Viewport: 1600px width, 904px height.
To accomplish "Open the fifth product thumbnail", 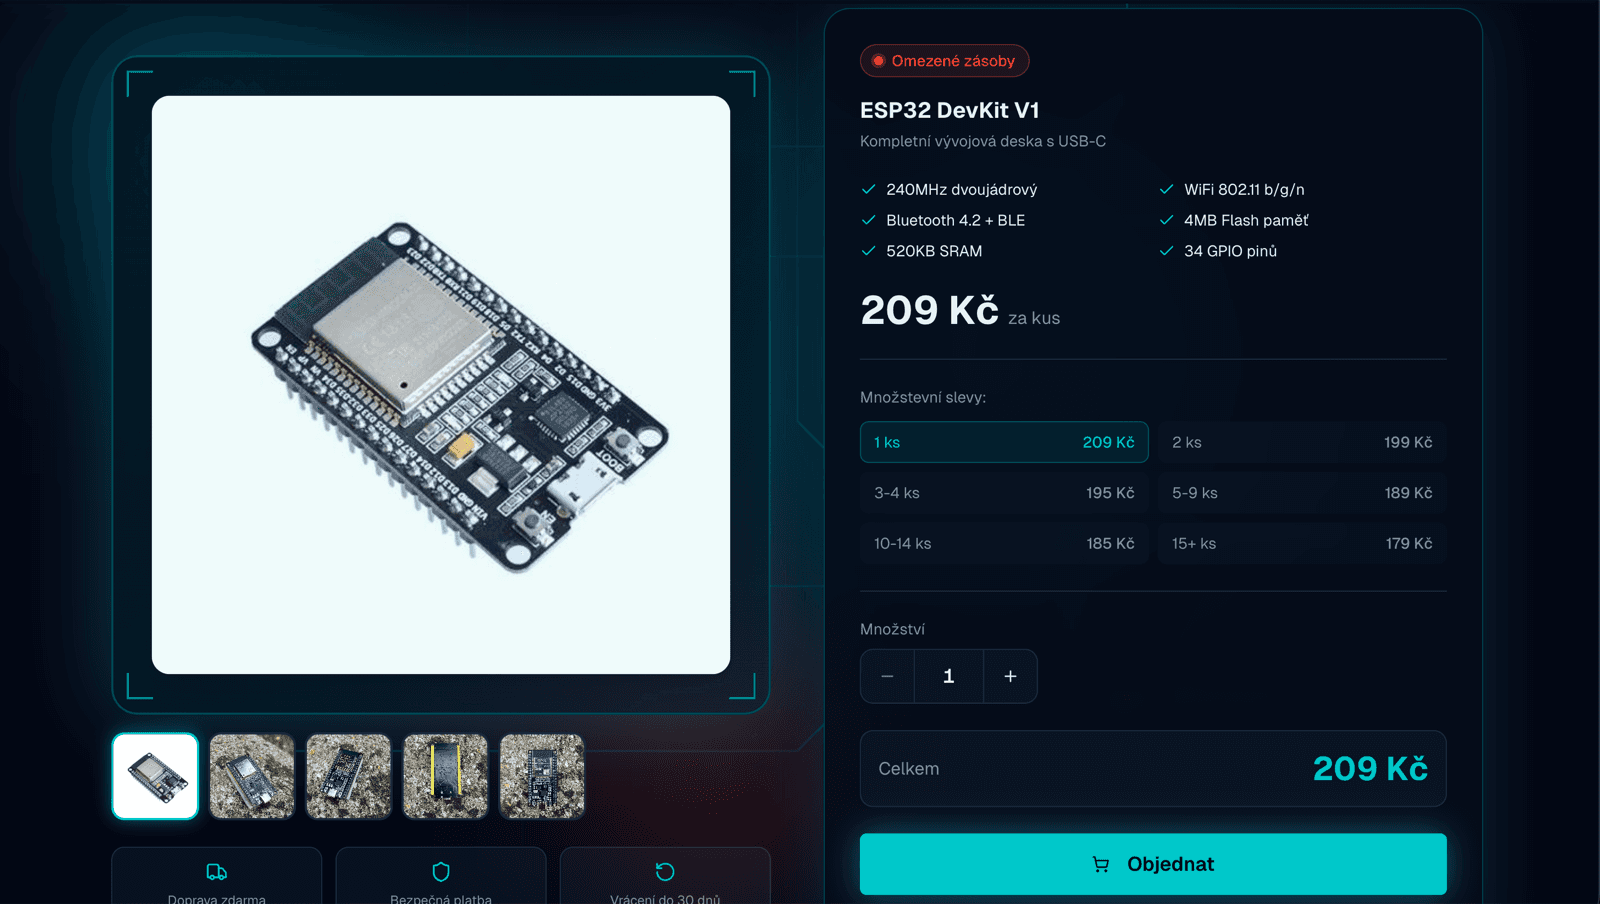I will pyautogui.click(x=541, y=776).
